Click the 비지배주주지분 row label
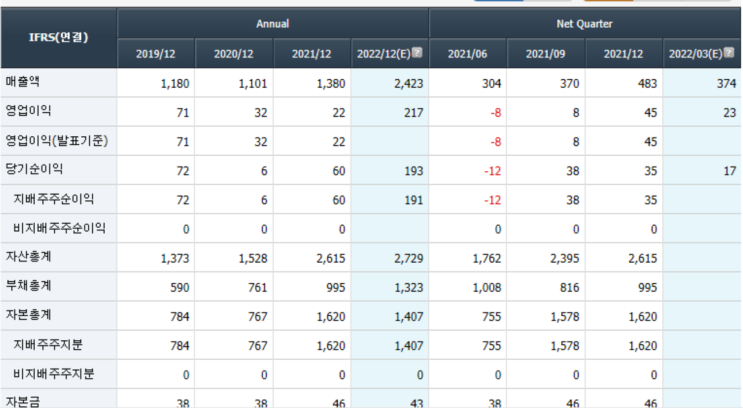Image resolution: width=743 pixels, height=408 pixels. tap(54, 374)
